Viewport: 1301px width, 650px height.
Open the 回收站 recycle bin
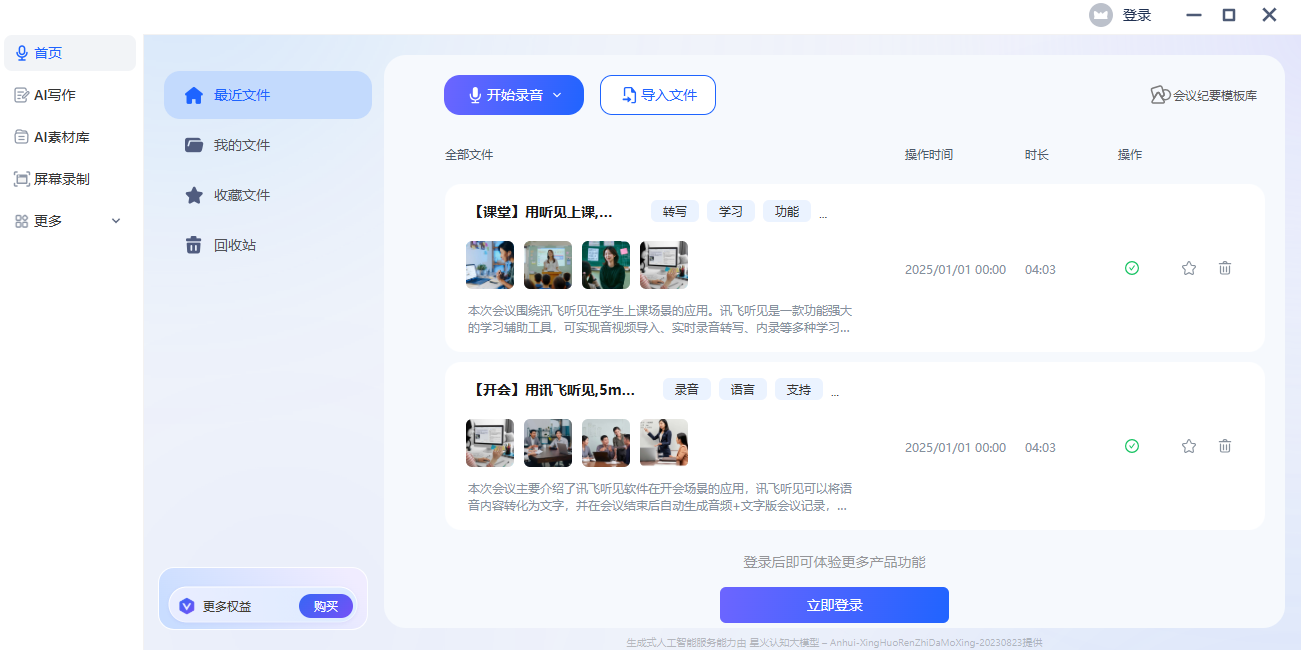pos(234,245)
